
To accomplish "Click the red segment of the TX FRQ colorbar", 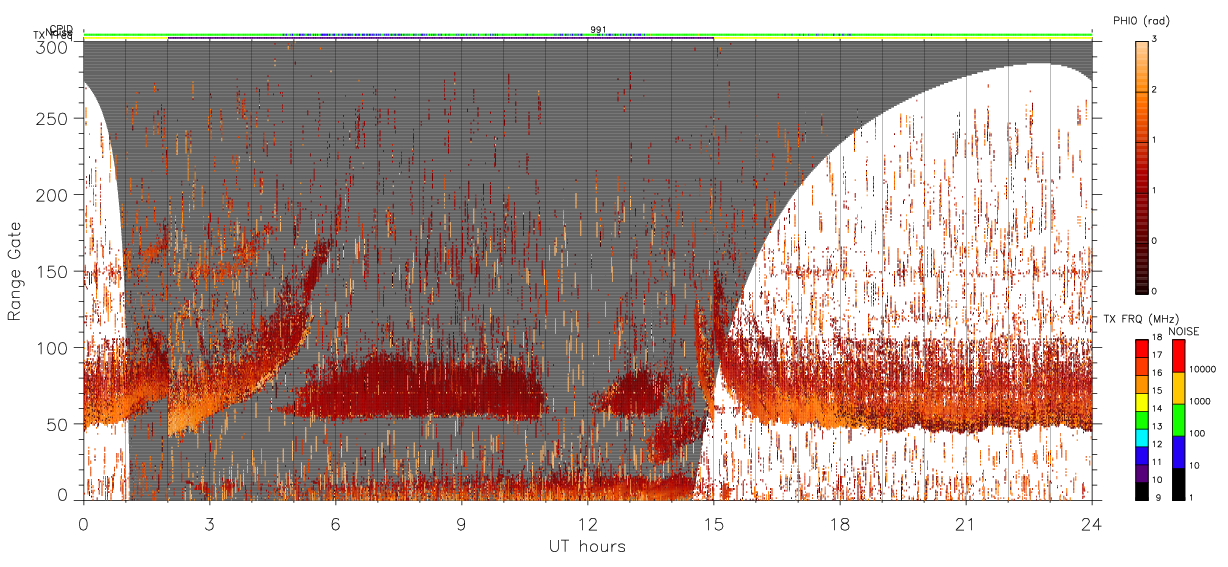I will coord(1140,348).
